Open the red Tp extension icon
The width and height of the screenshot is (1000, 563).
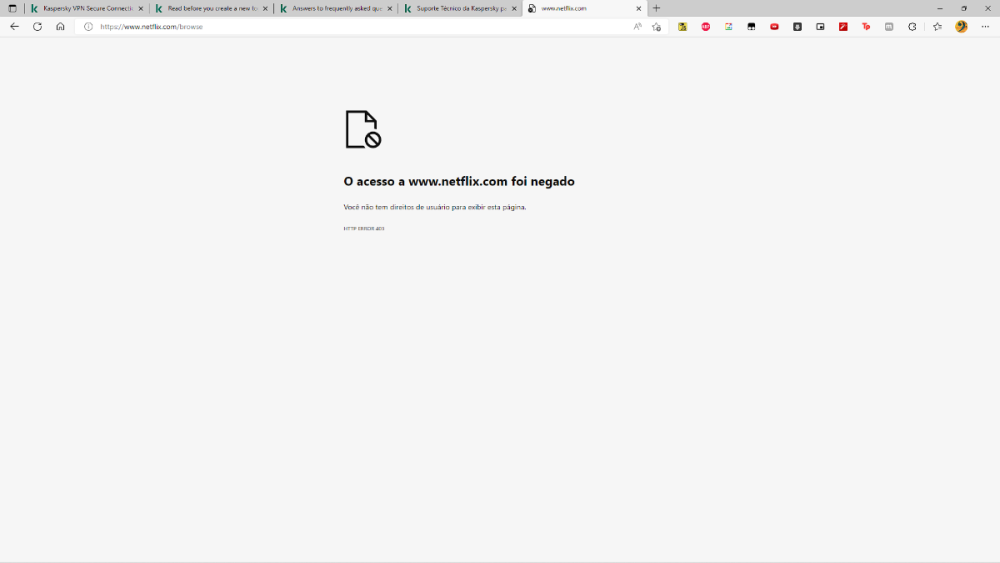pyautogui.click(x=866, y=27)
